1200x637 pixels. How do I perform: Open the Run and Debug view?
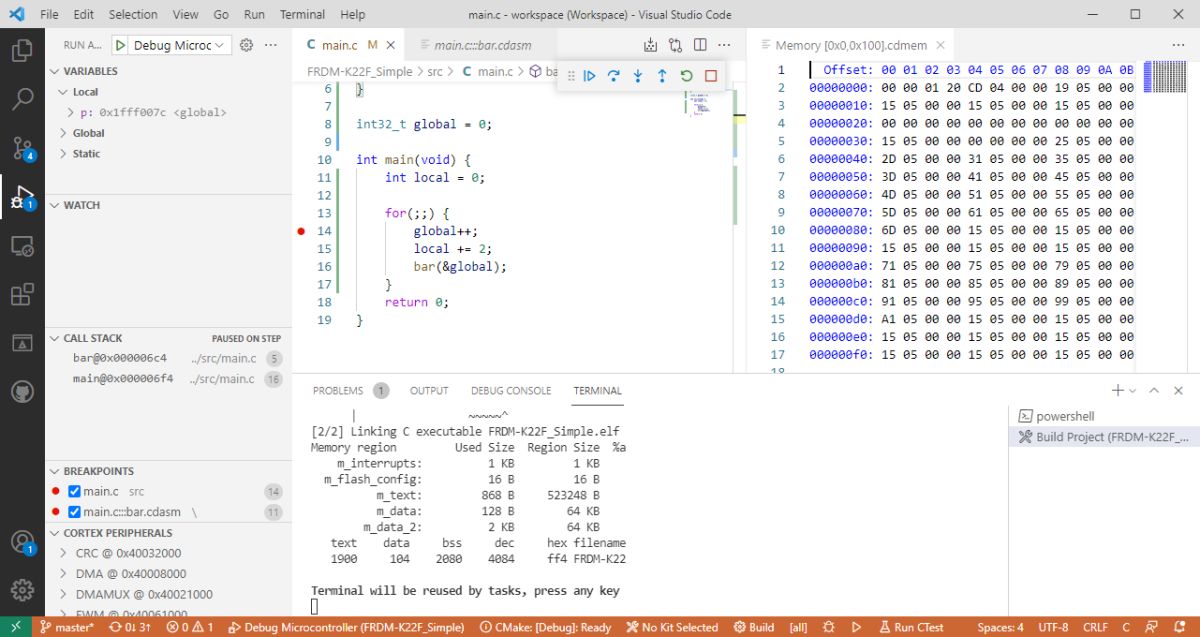[x=22, y=196]
